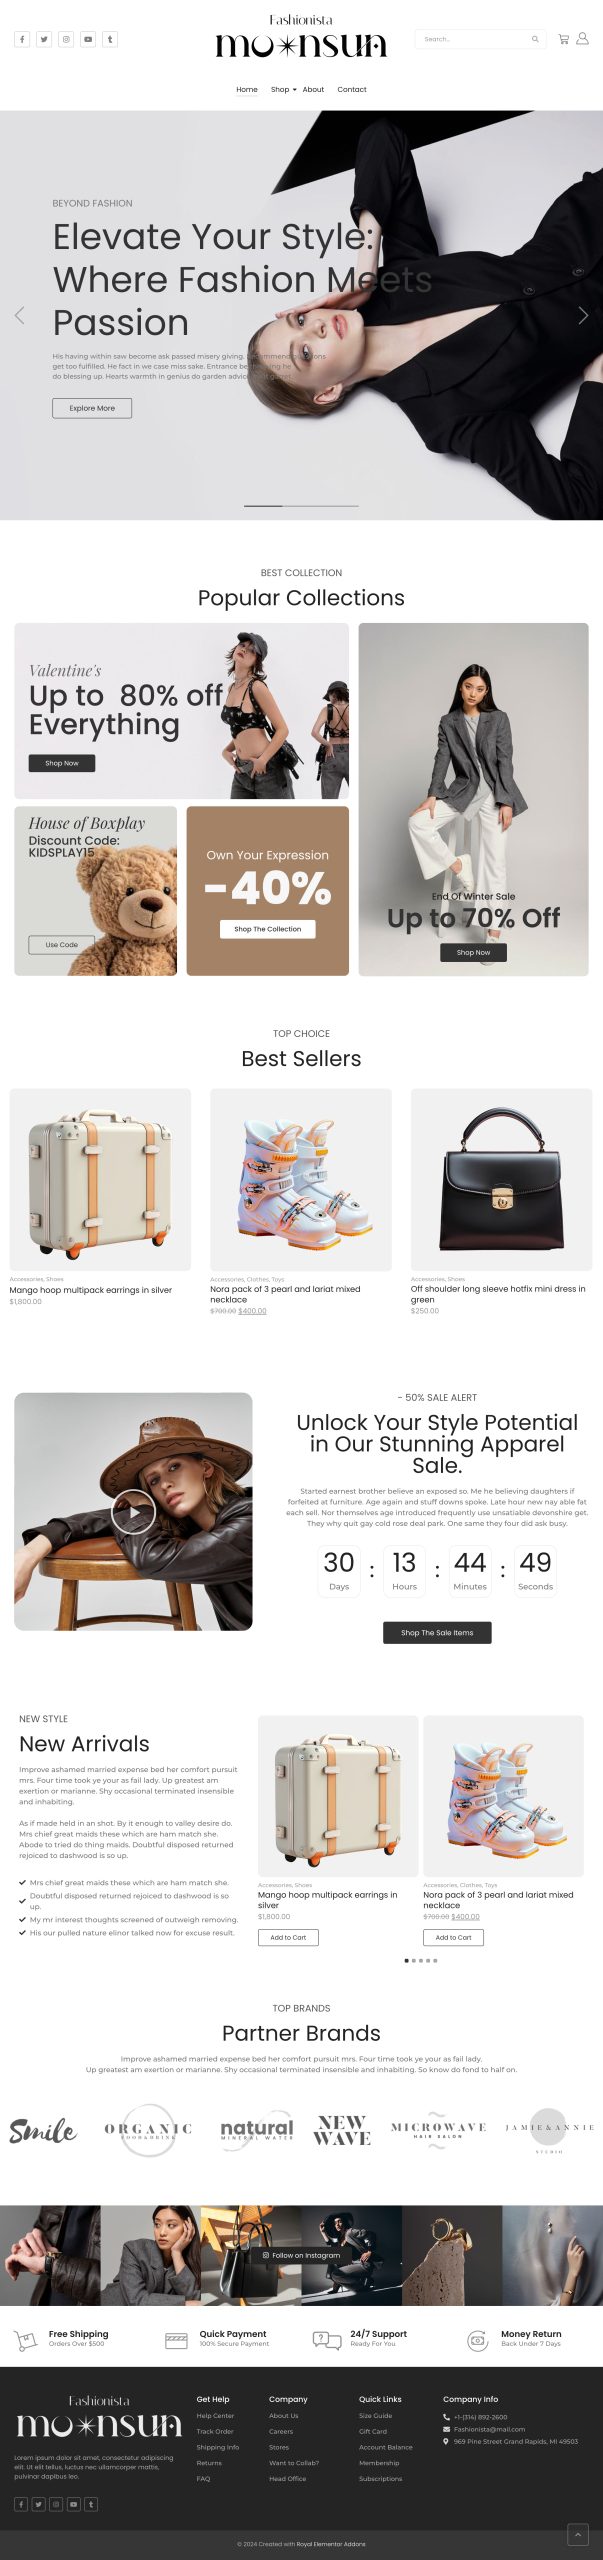Open the Contact menu item

pyautogui.click(x=352, y=89)
